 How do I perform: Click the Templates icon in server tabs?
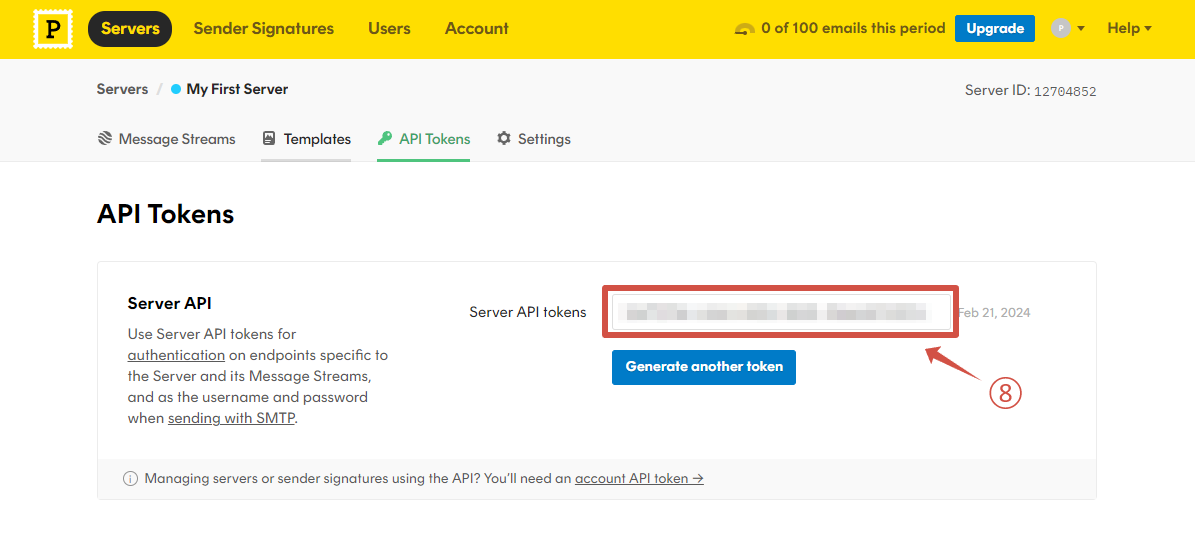[x=269, y=139]
